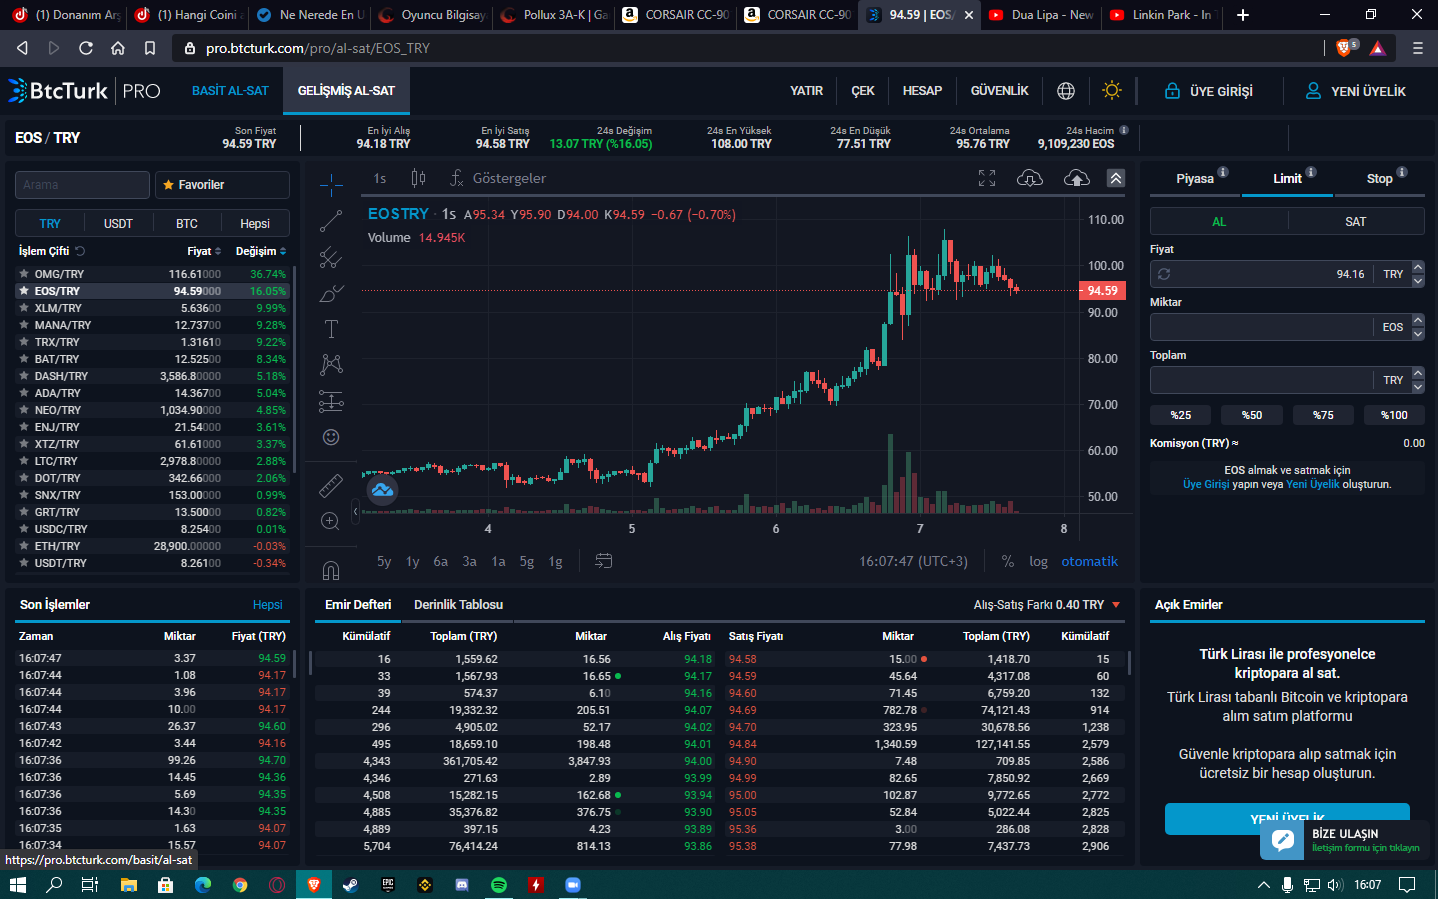Set amount to %50

(x=1252, y=415)
